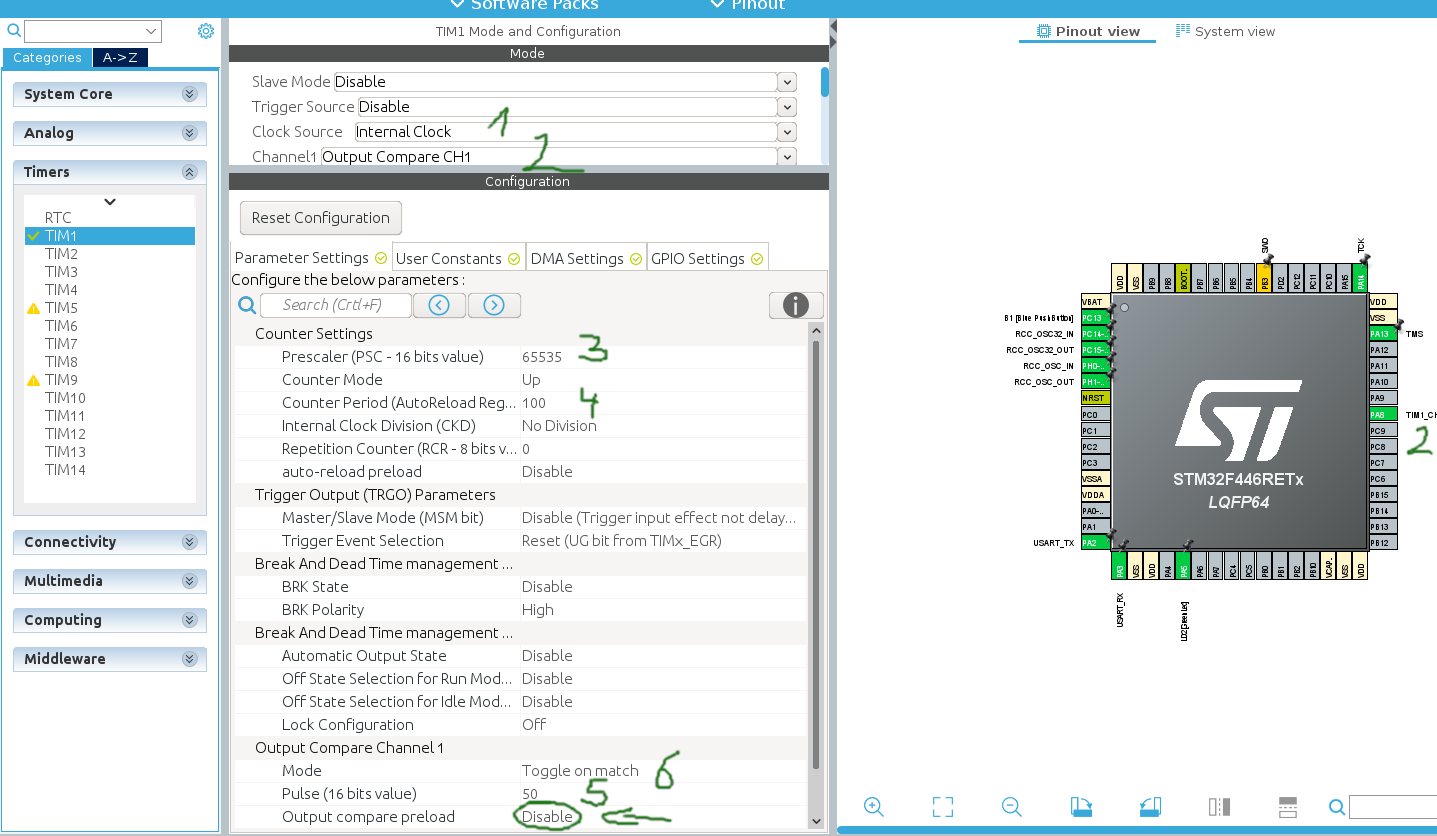Open the Clock Source dropdown
This screenshot has height=836, width=1437.
point(787,132)
